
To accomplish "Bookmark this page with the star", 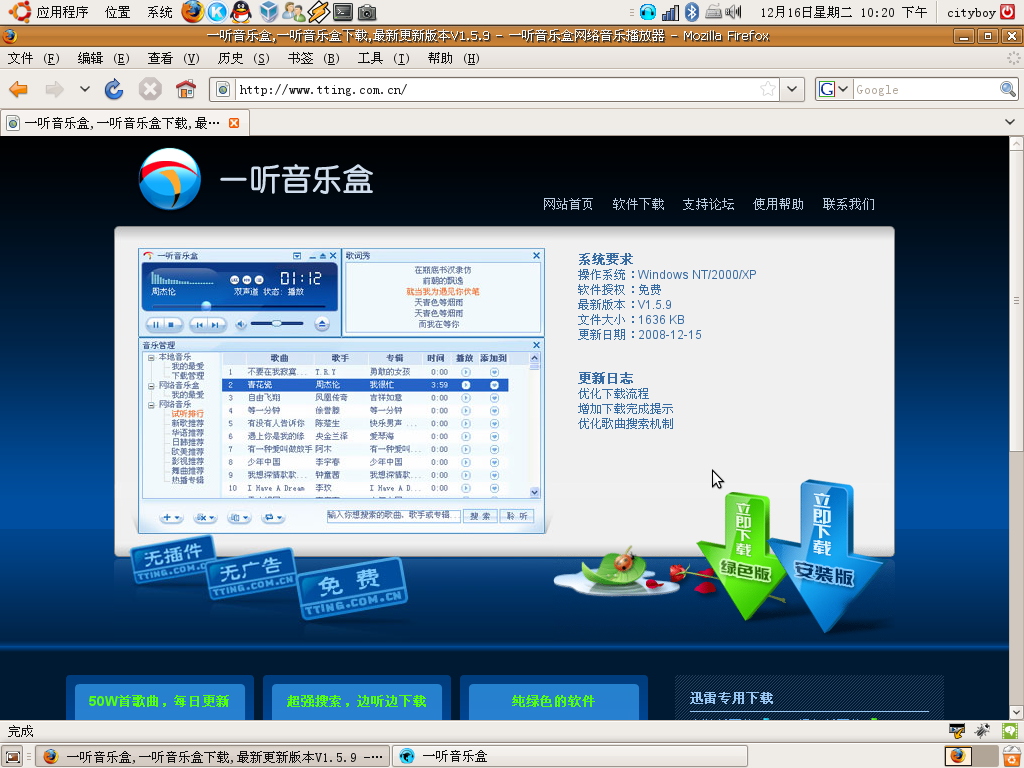I will tap(768, 89).
